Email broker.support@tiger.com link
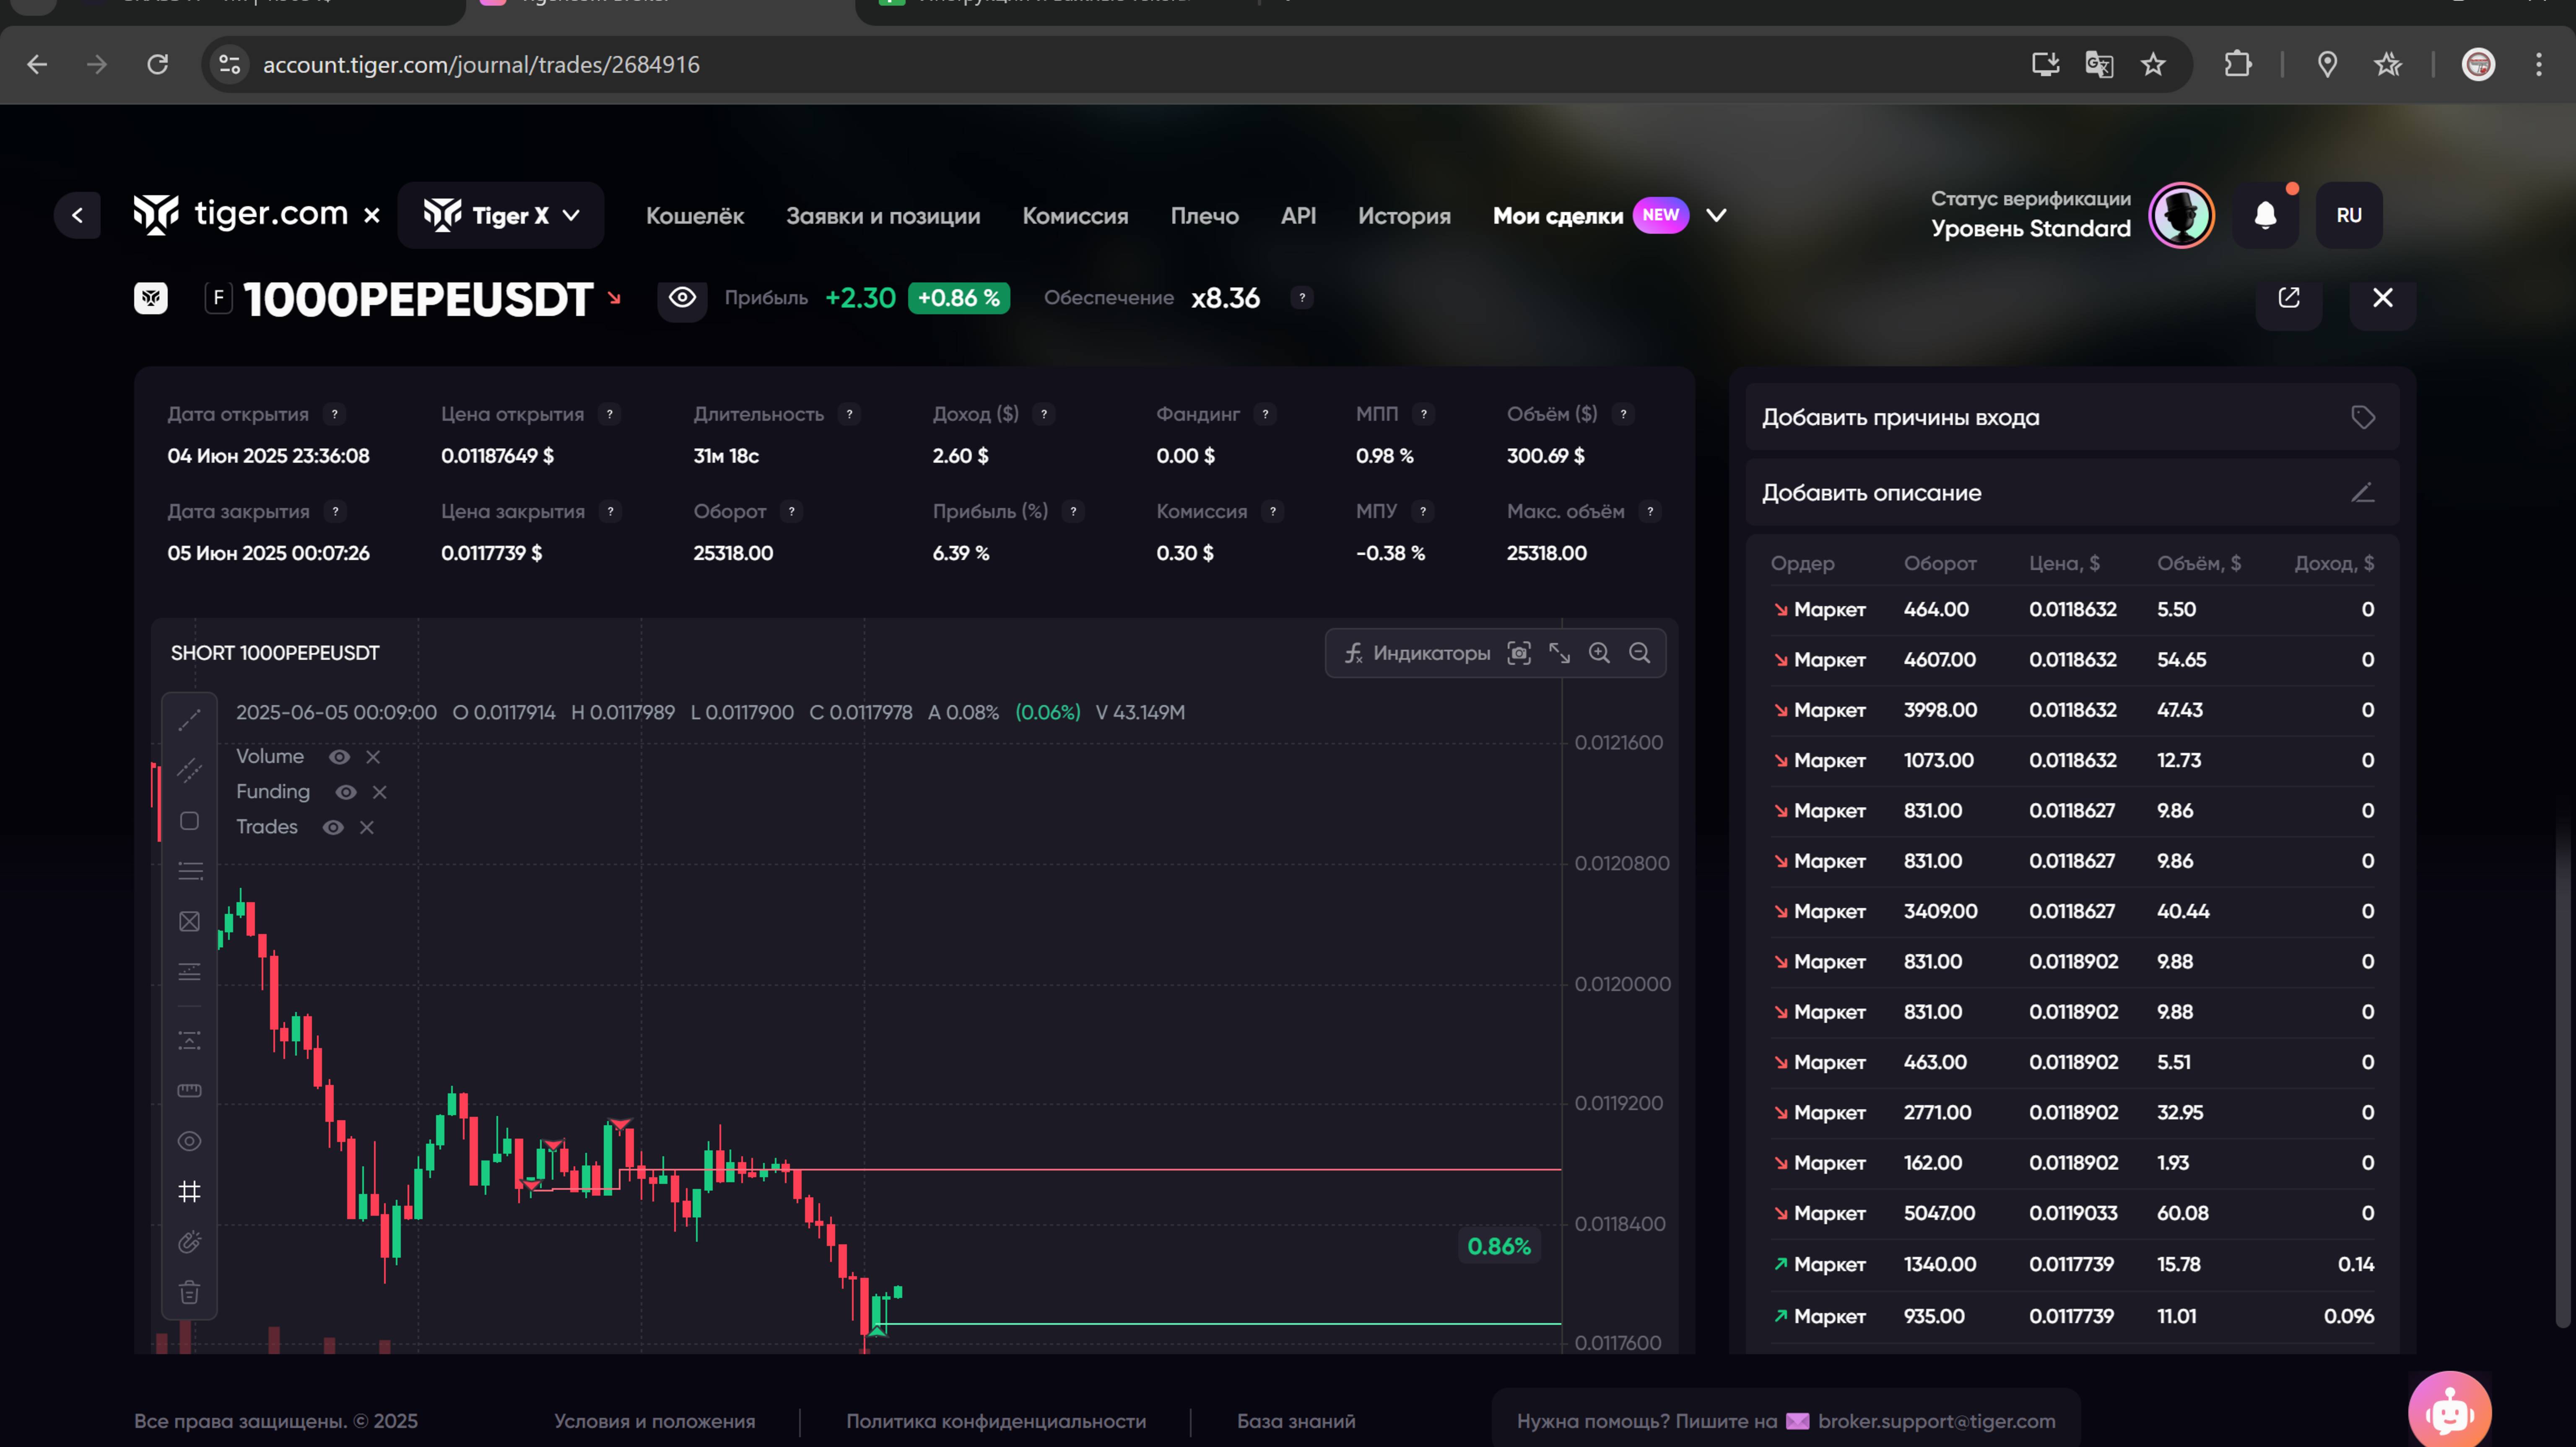 pos(1936,1421)
